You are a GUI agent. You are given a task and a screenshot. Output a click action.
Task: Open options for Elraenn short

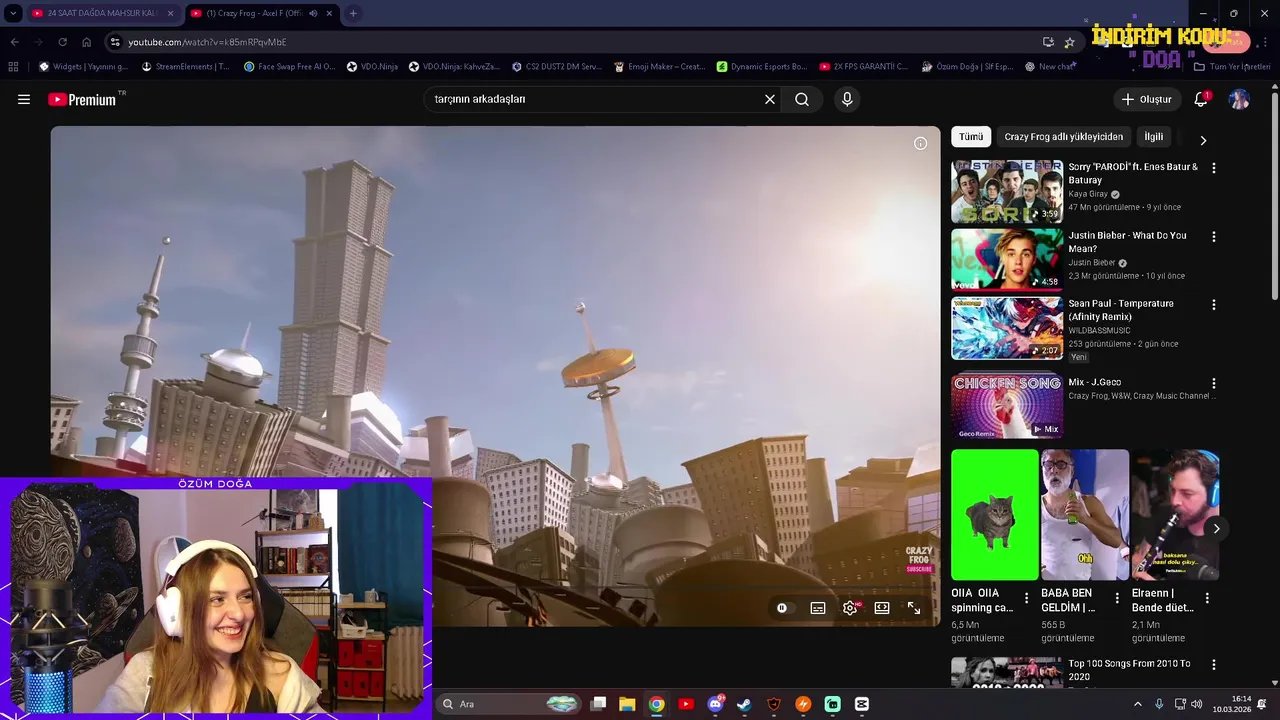click(1207, 598)
